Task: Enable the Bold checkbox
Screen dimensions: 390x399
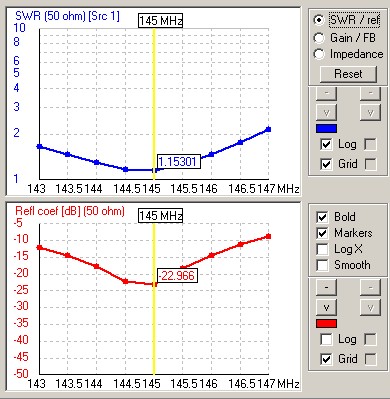Action: (322, 217)
